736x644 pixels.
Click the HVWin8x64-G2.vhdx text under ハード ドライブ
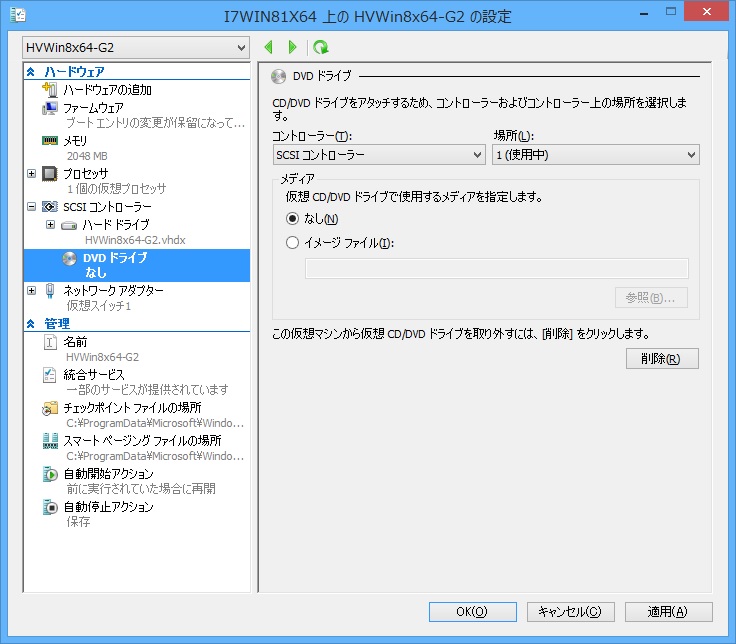point(135,240)
